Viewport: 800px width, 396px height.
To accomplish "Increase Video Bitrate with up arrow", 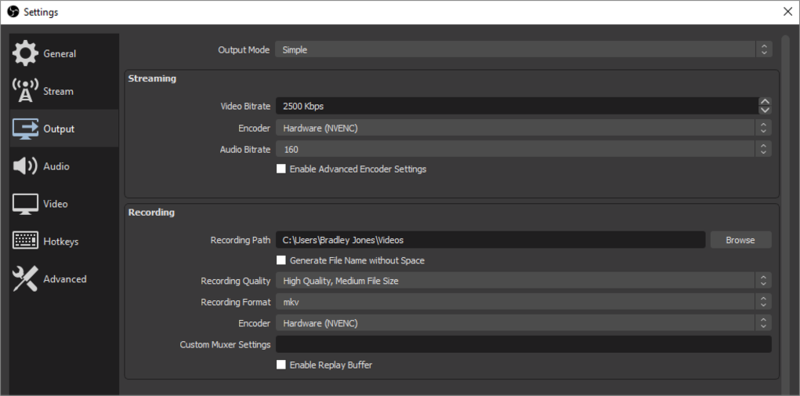I will [765, 102].
